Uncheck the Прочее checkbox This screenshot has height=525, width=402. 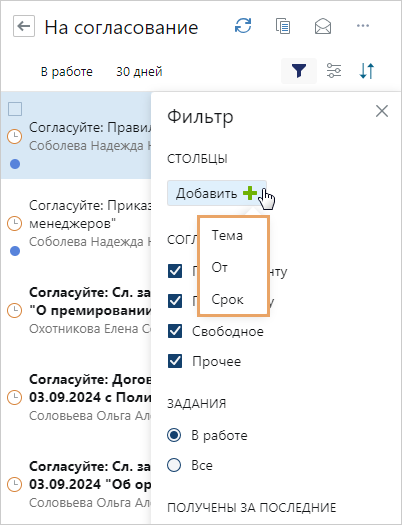[x=175, y=361]
